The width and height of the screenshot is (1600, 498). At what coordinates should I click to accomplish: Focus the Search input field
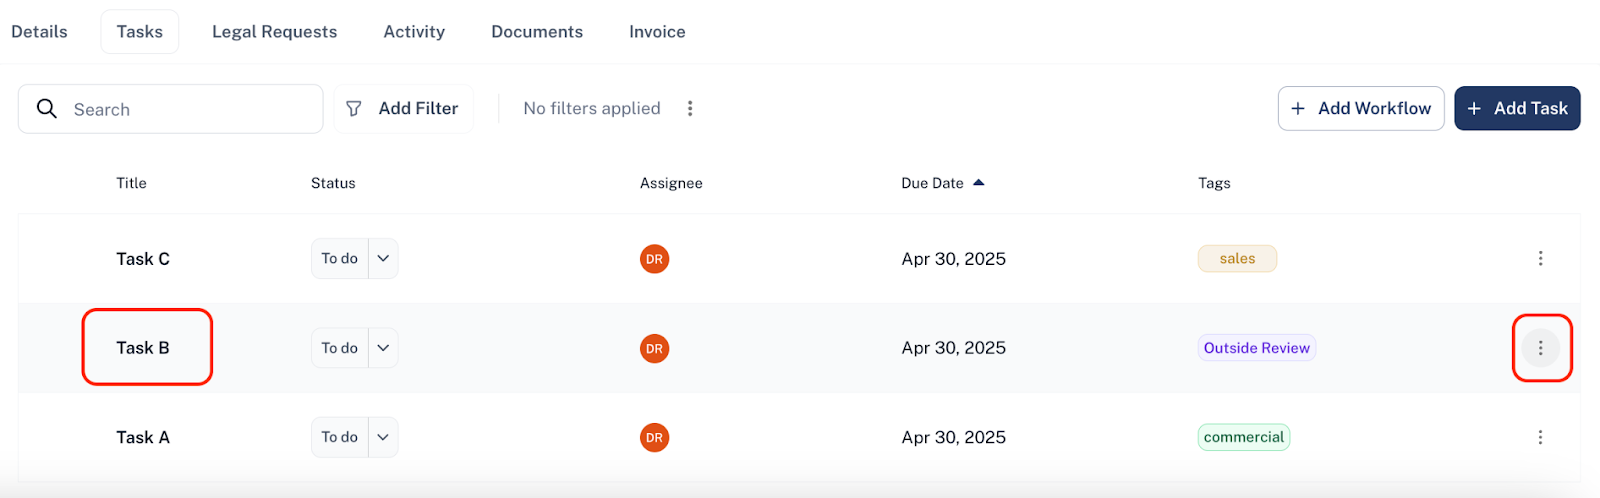[x=170, y=109]
